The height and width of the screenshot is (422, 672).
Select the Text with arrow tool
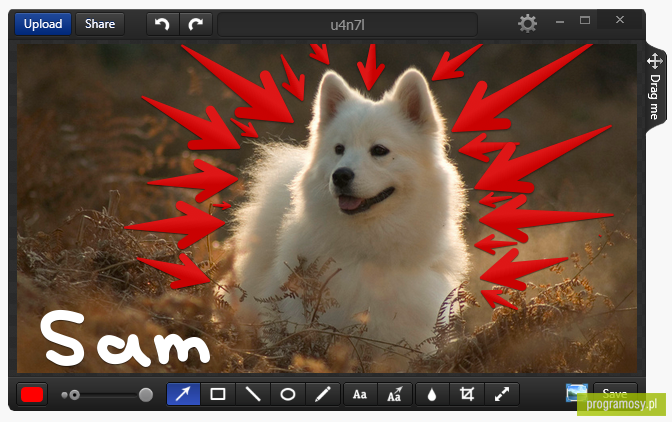(395, 394)
